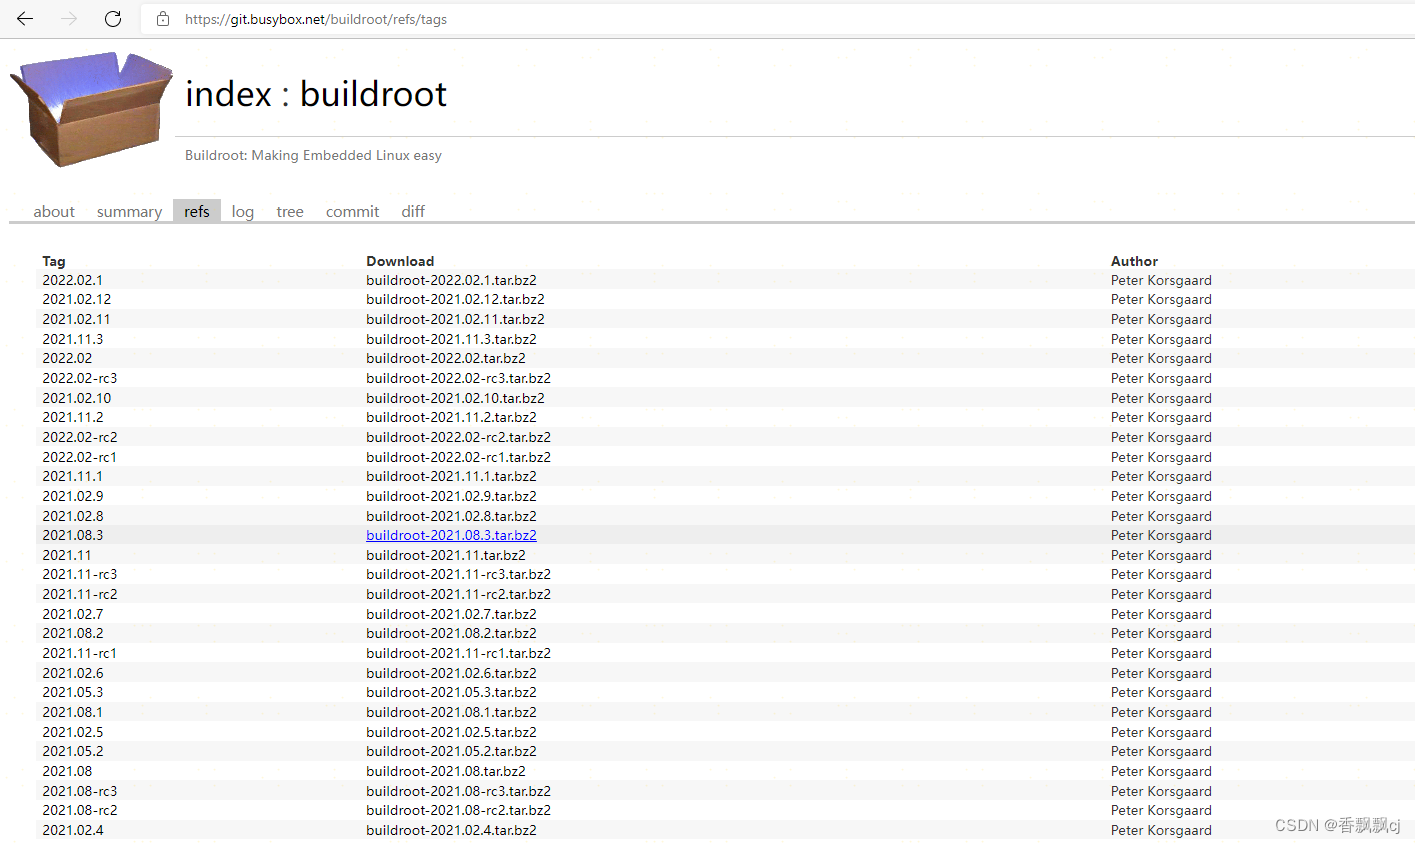Screen dimensions: 1415x844
Task: Download buildroot-2021.02.4.tar.bz2
Action: click(x=451, y=830)
